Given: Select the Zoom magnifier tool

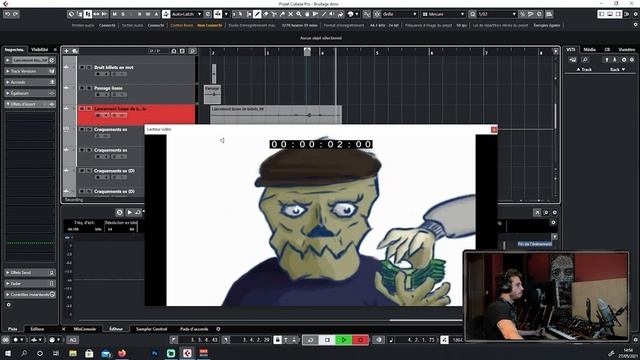Looking at the screenshot, I should pos(299,14).
